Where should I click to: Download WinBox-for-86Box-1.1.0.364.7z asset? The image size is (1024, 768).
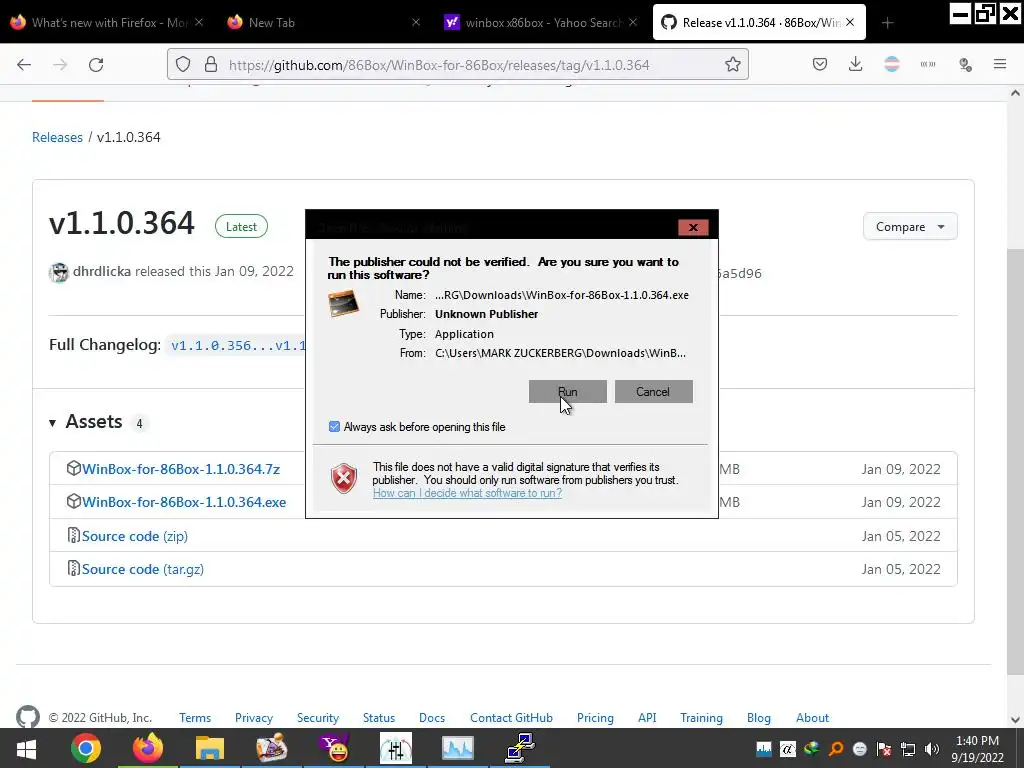tap(181, 469)
